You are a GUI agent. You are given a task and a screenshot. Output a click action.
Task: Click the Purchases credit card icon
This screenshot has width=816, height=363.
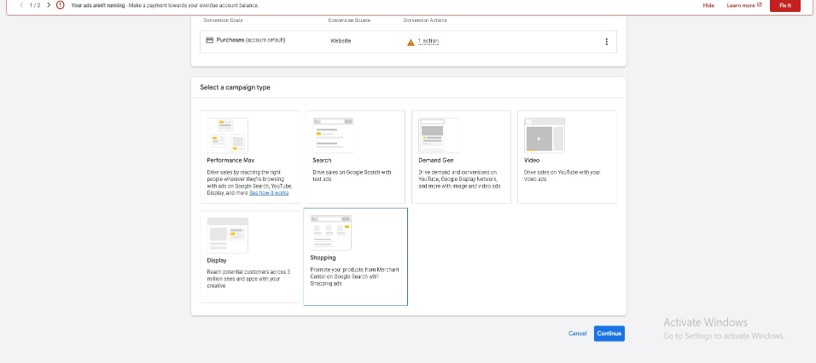(x=210, y=40)
